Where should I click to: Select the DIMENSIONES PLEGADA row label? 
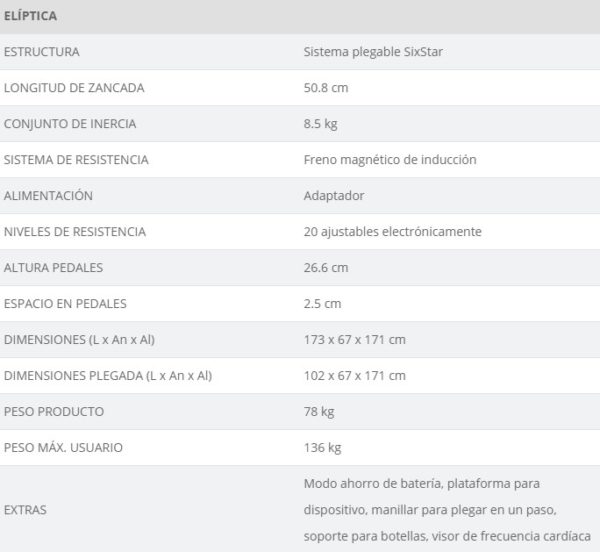click(x=108, y=376)
